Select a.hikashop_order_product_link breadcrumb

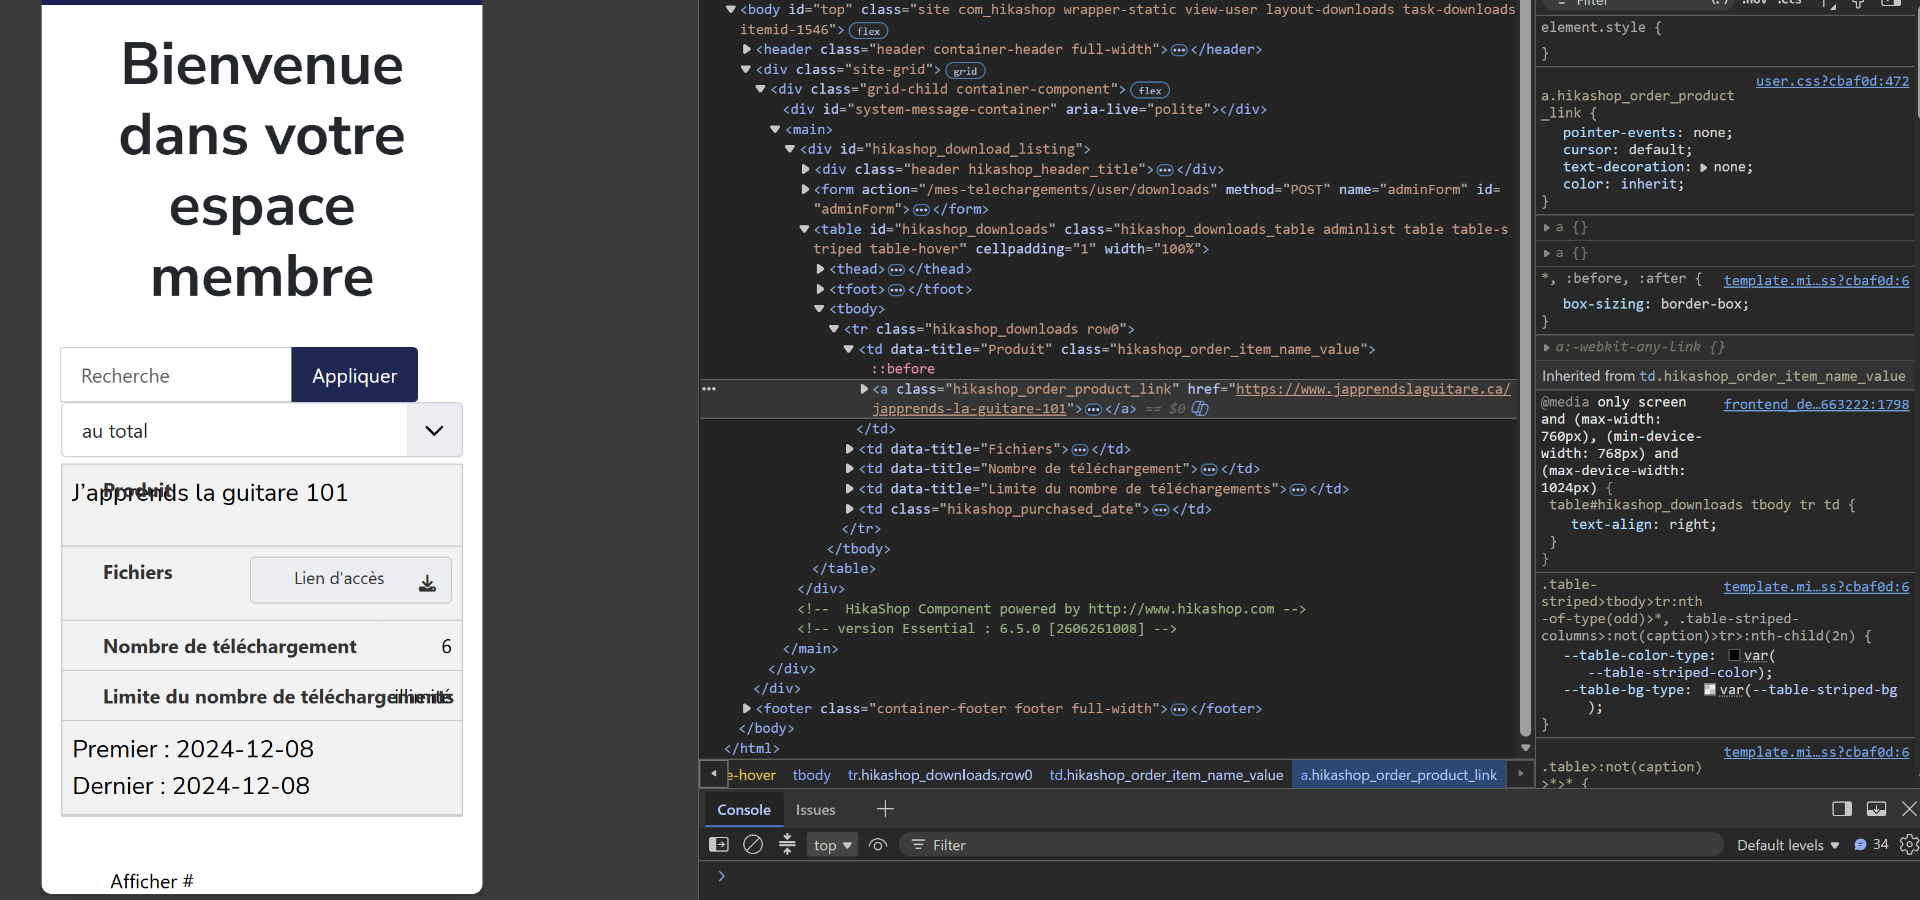1399,775
